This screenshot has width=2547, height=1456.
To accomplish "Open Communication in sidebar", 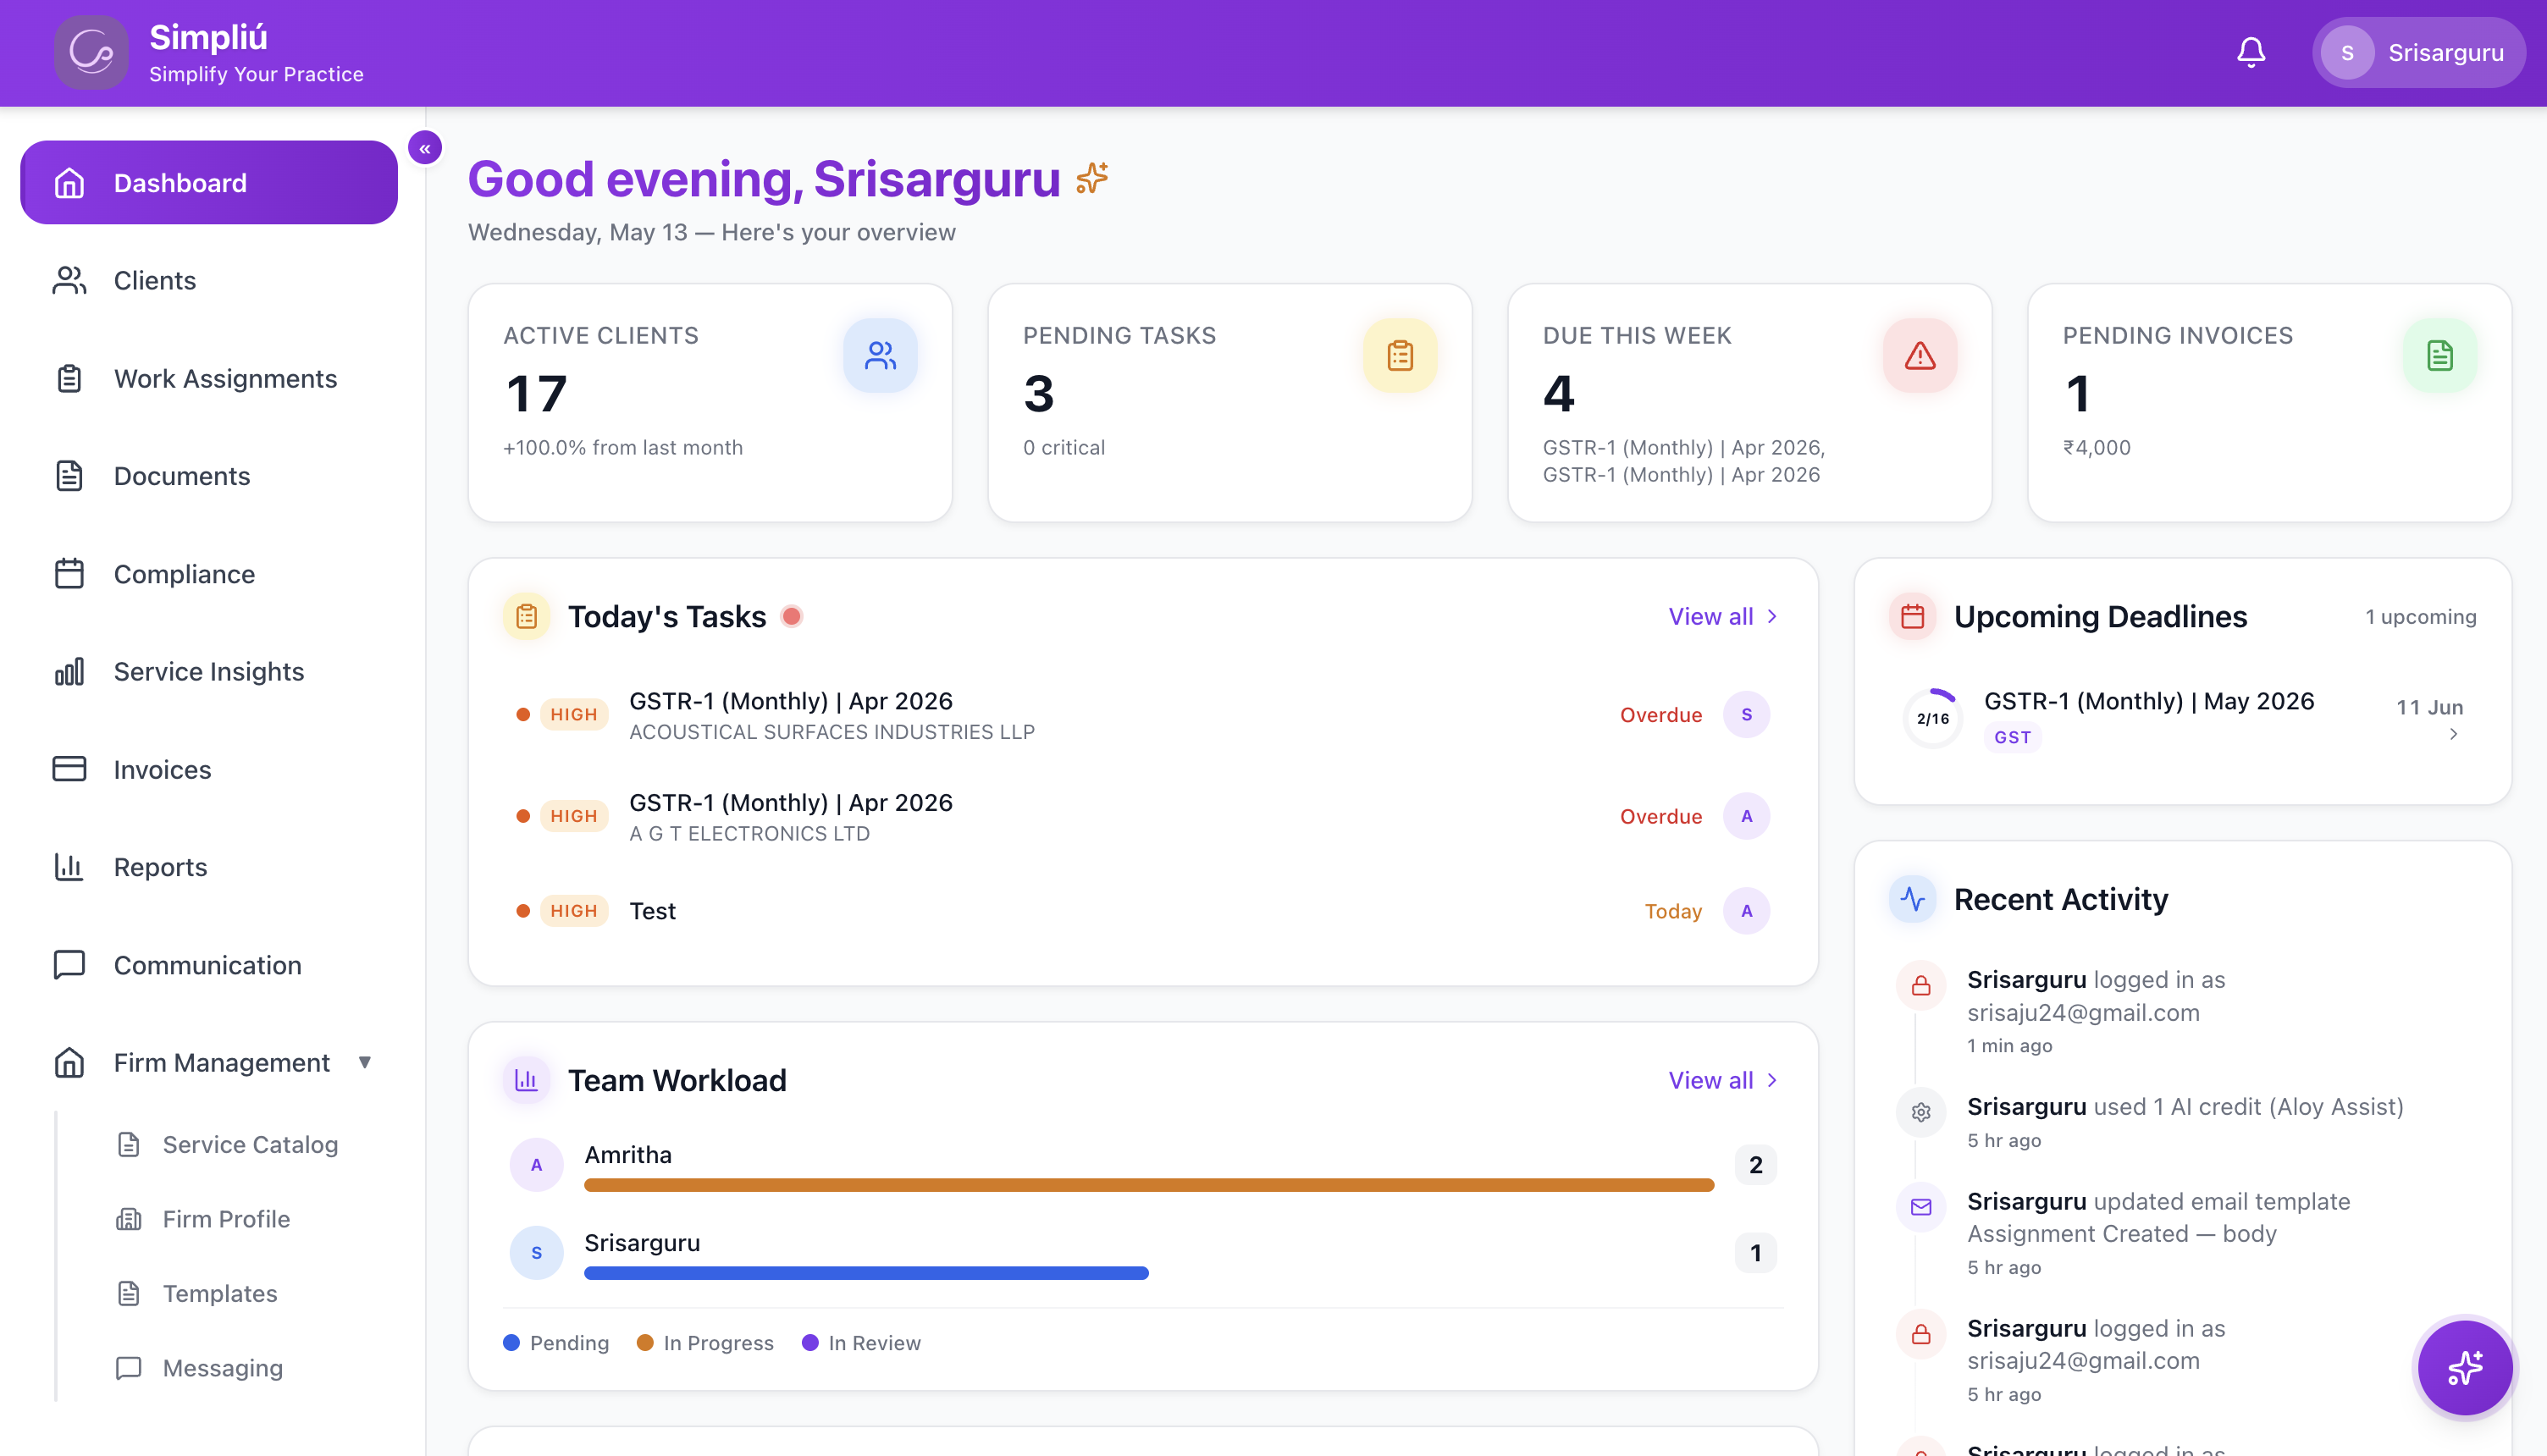I will point(209,965).
